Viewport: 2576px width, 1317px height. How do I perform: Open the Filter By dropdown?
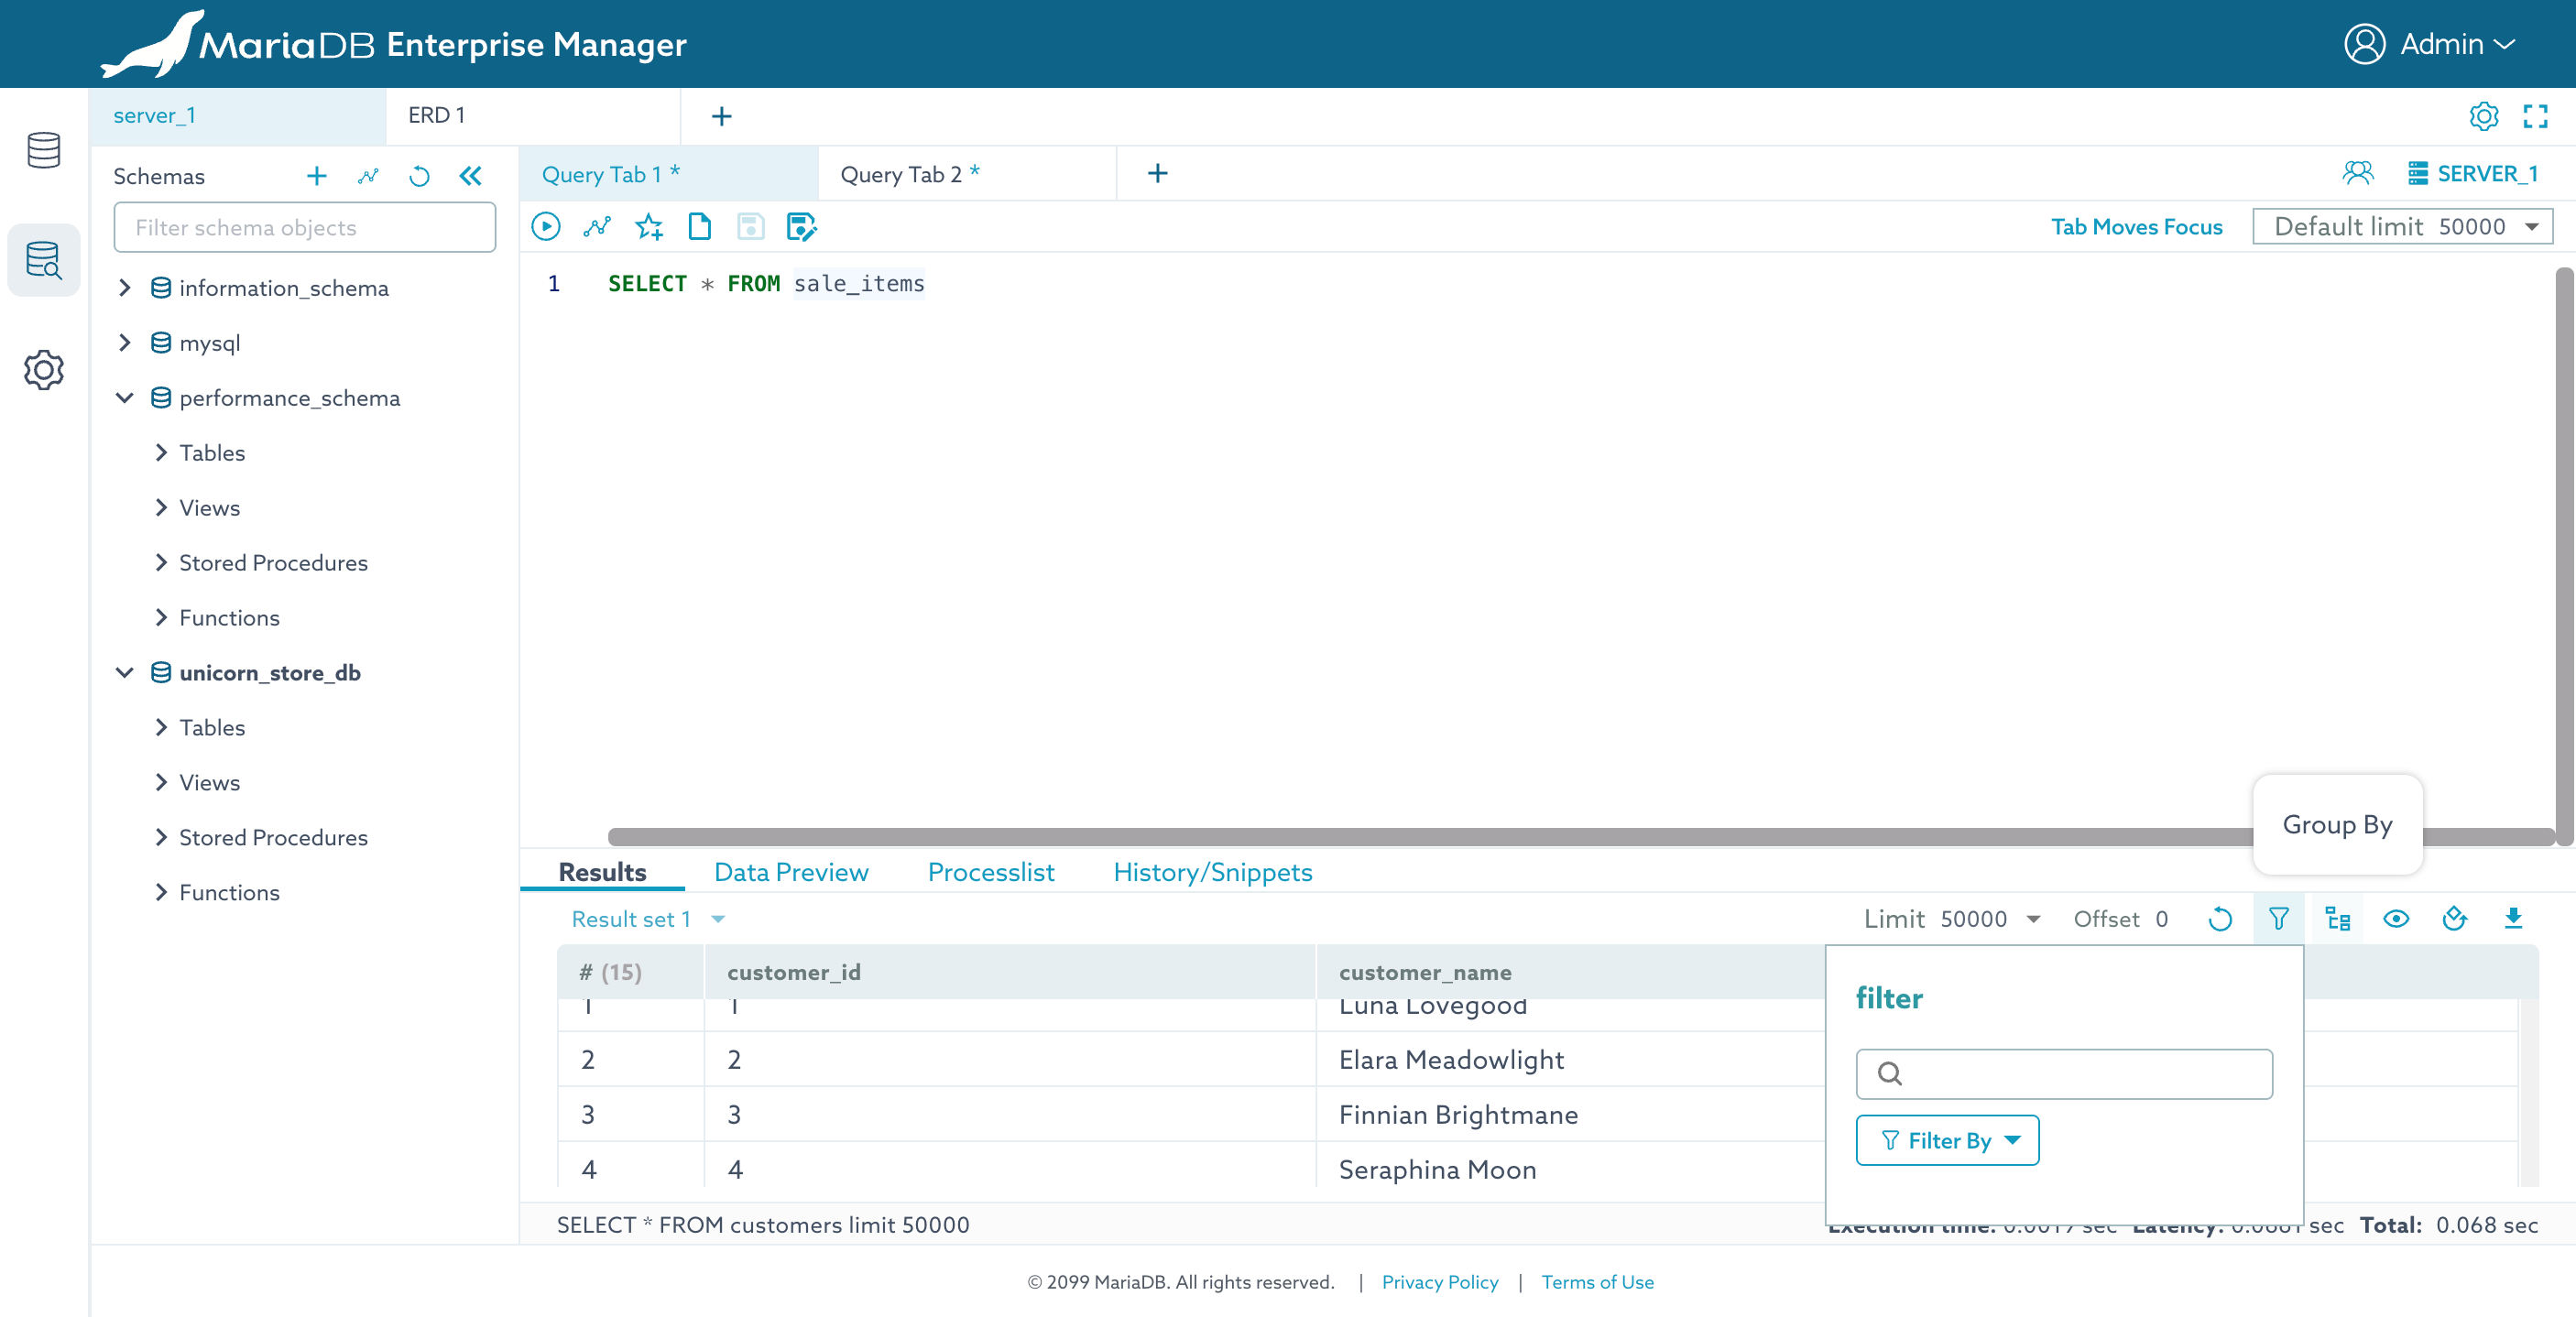point(1946,1140)
